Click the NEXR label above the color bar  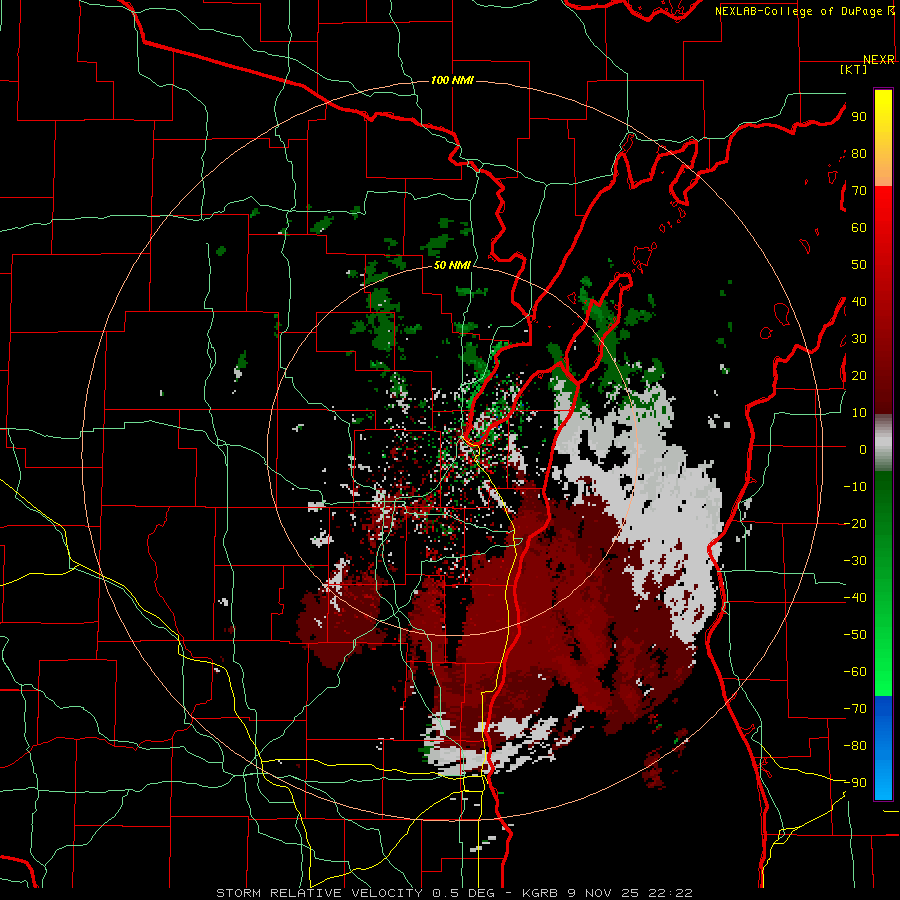879,60
